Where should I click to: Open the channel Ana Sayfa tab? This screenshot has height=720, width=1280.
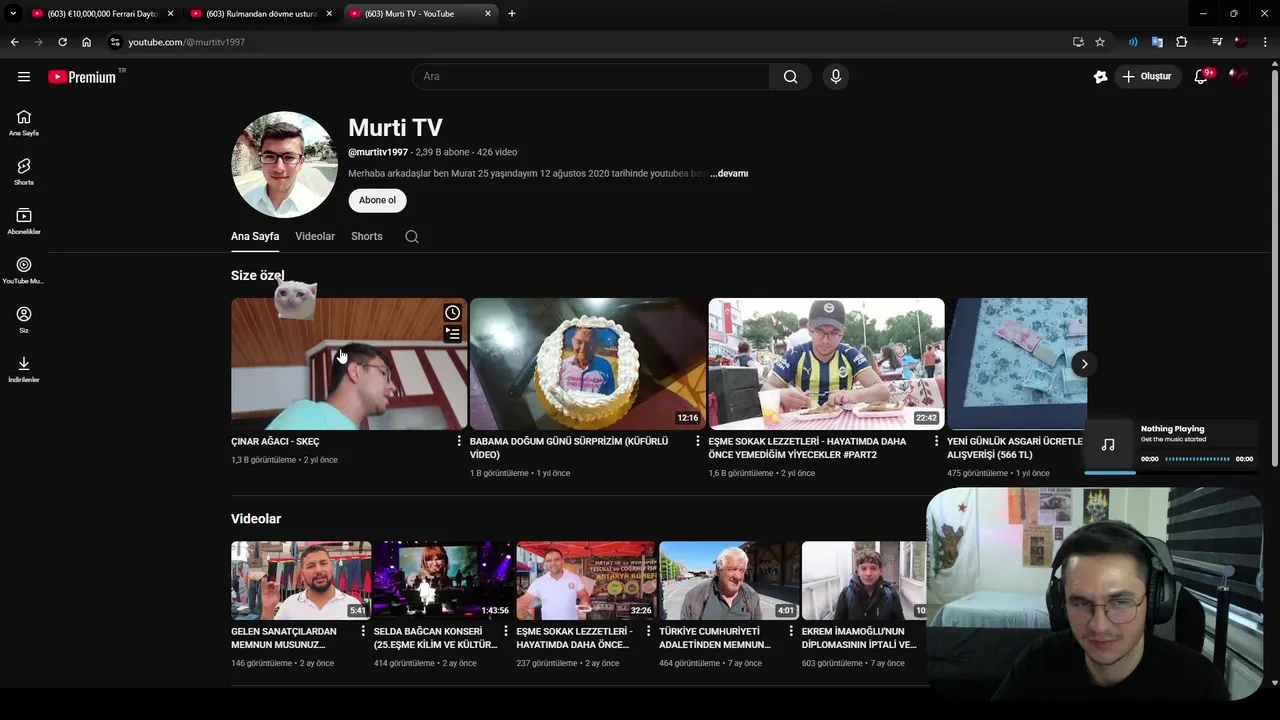point(255,237)
